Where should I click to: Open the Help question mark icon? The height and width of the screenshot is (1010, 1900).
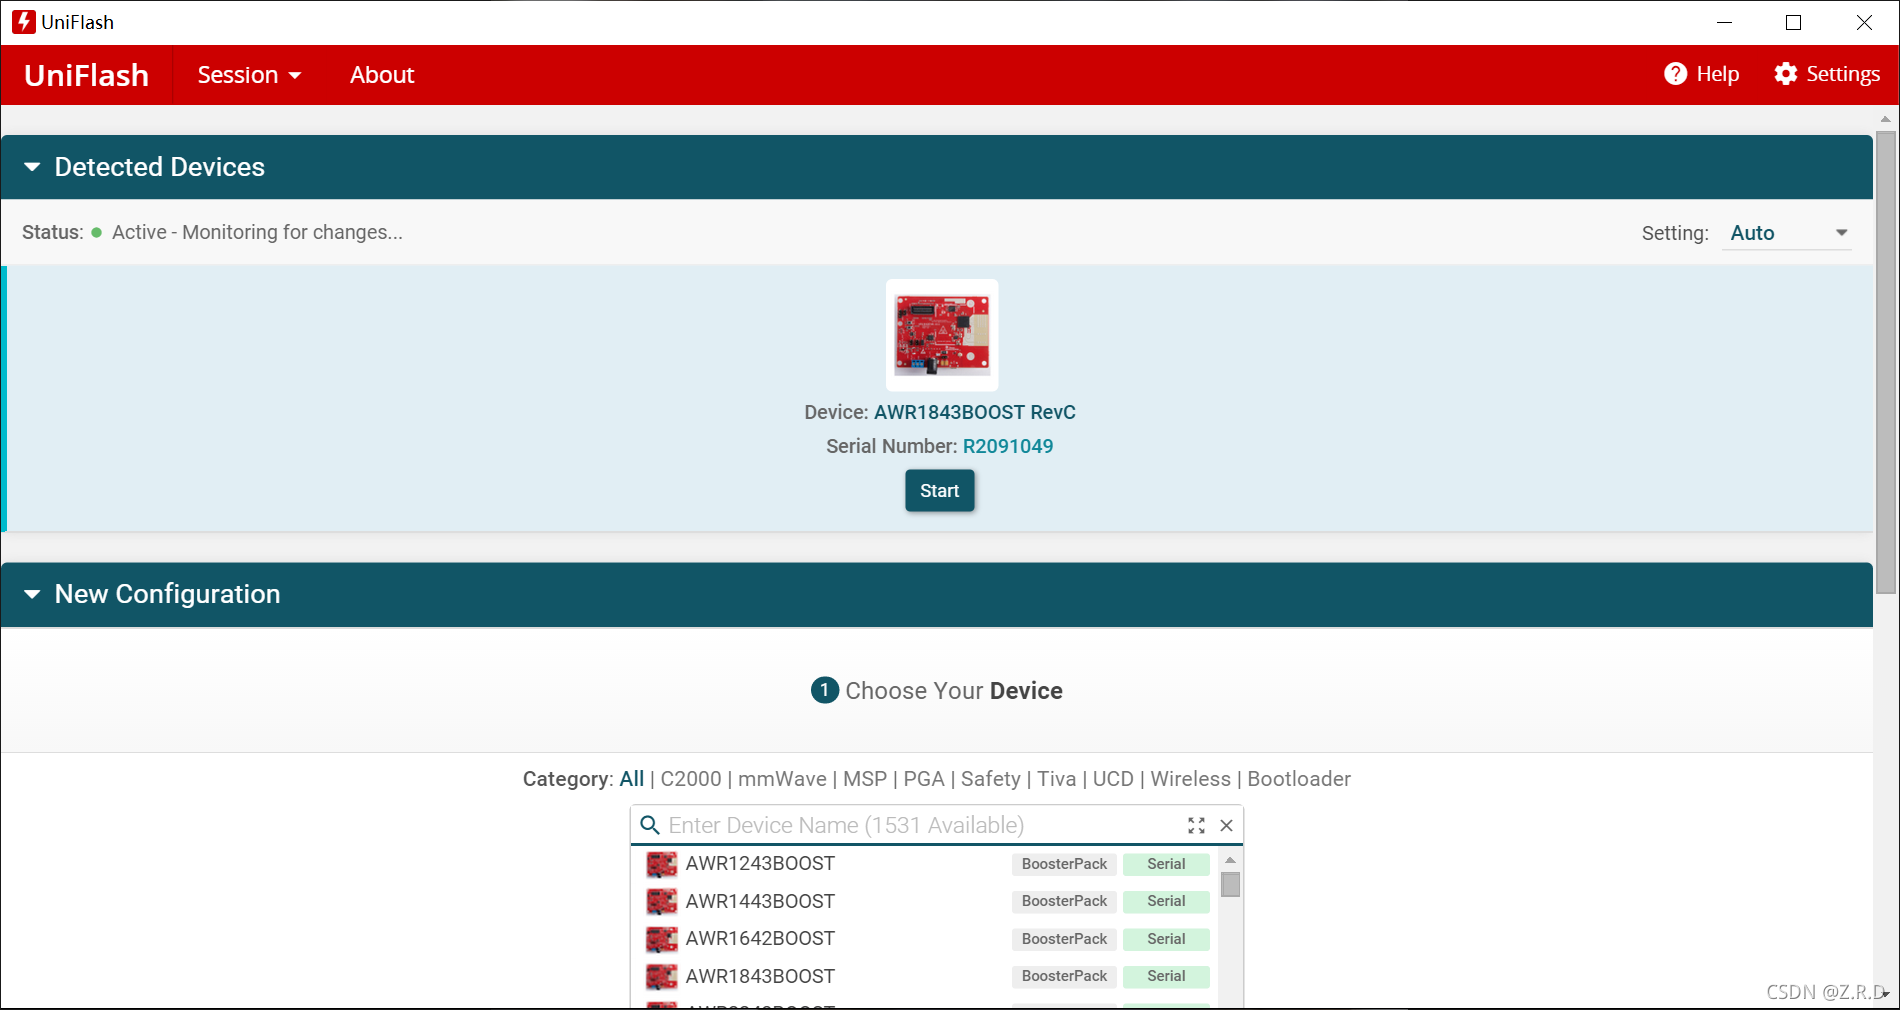1675,74
